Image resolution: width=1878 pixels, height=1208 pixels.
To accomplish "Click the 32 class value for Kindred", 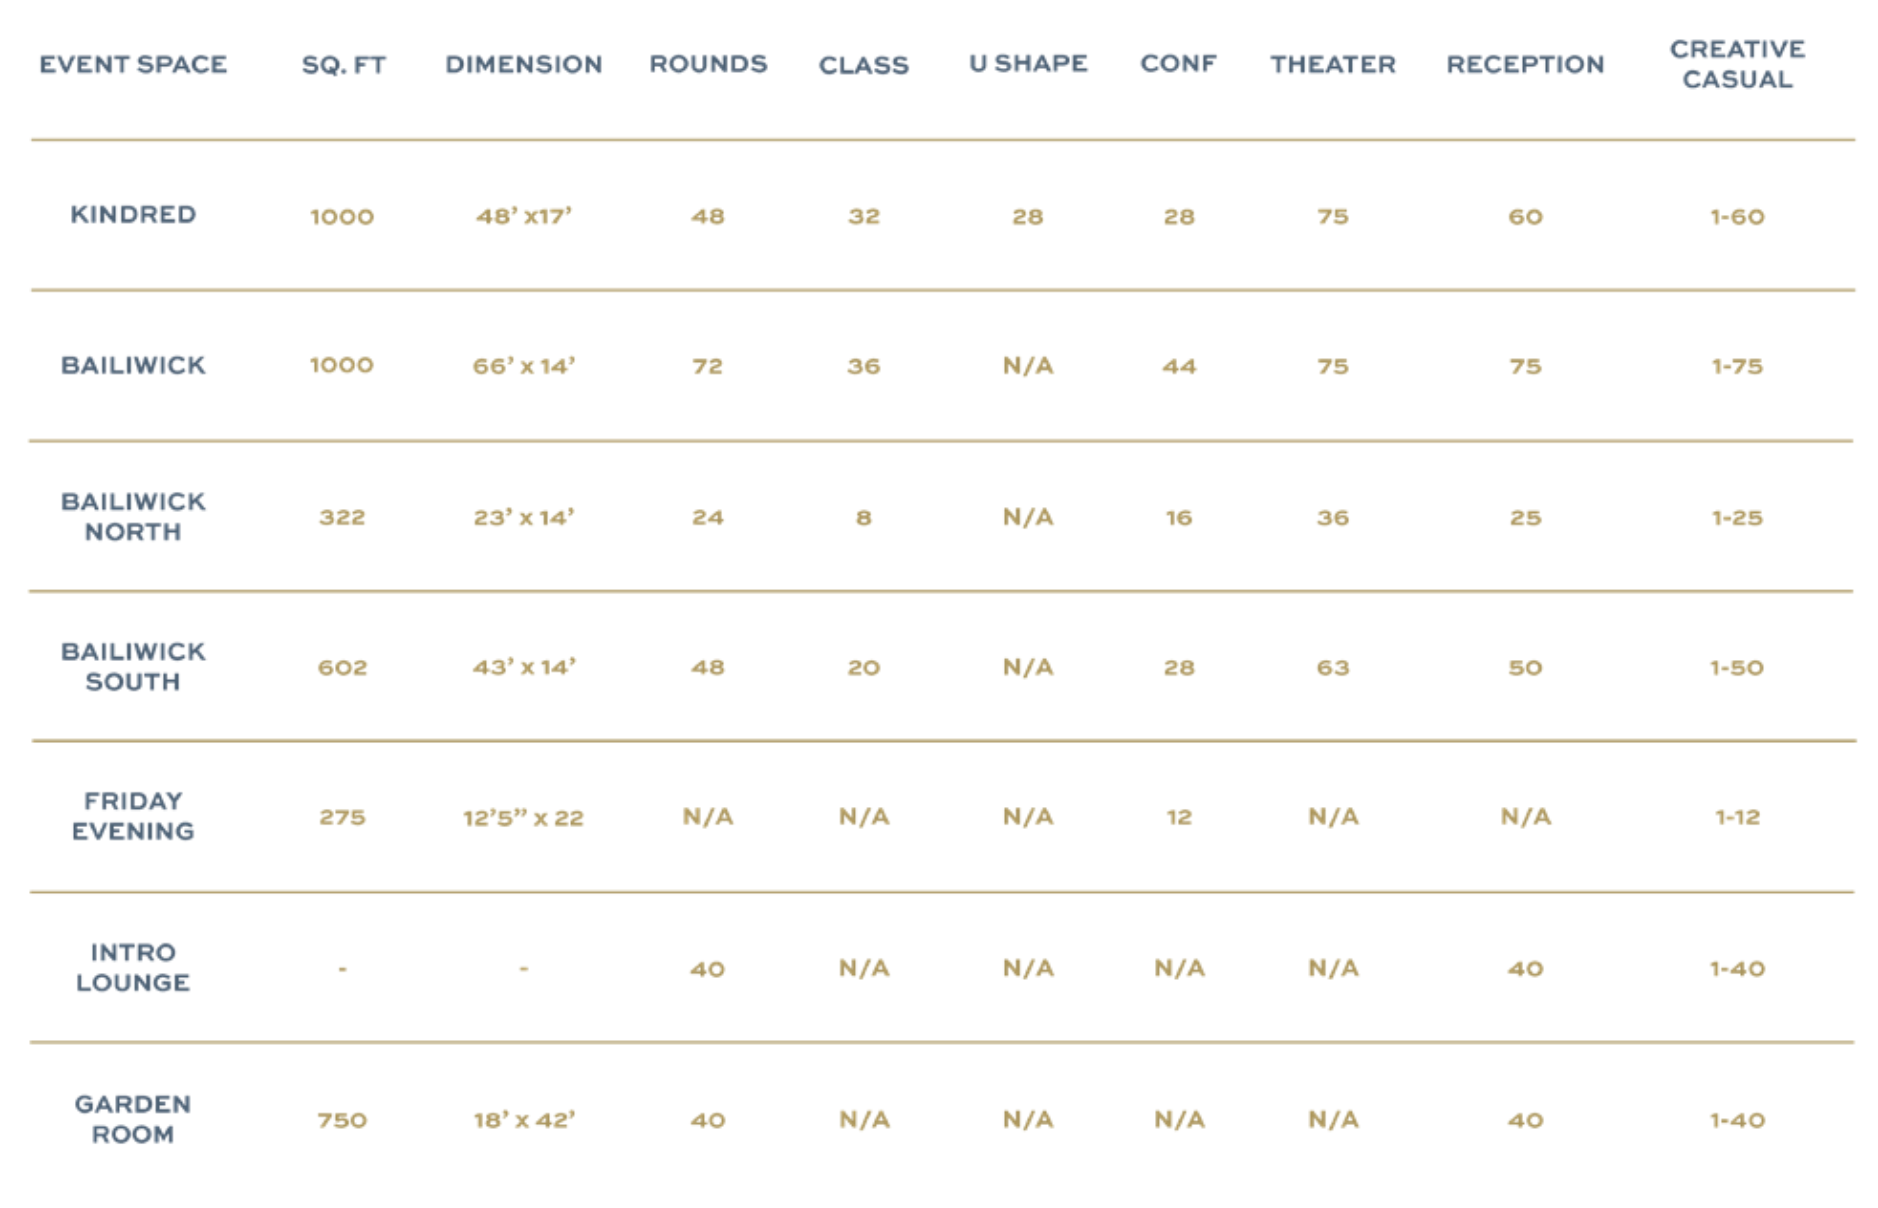I will pyautogui.click(x=864, y=217).
